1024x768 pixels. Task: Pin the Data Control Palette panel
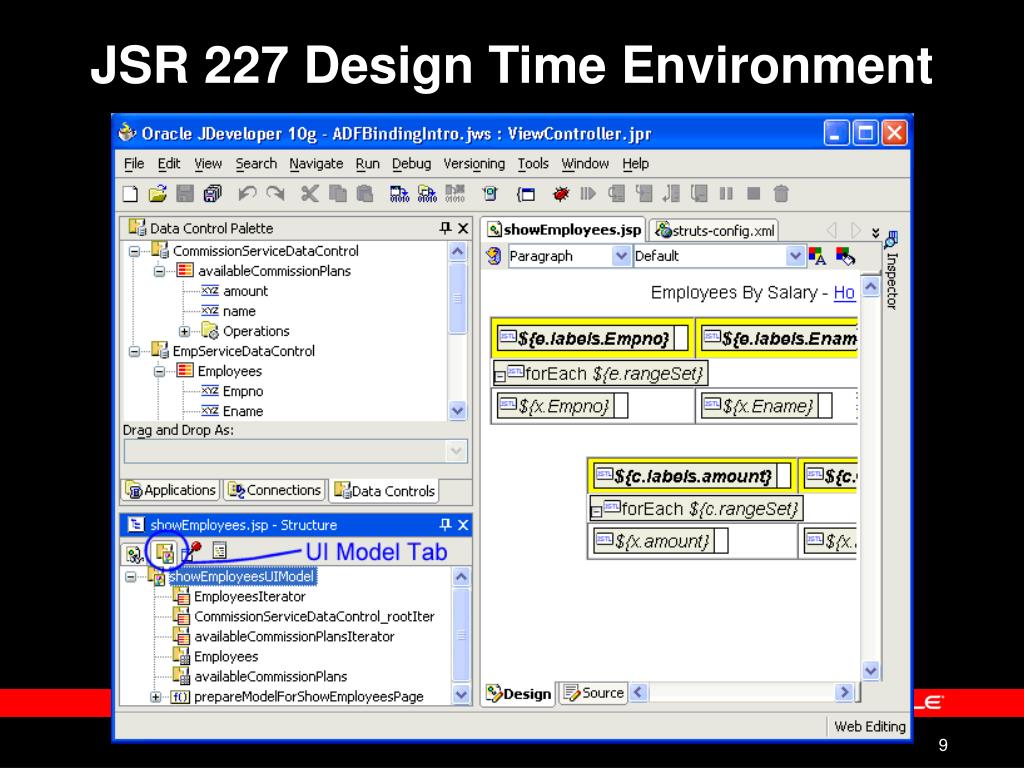(445, 228)
